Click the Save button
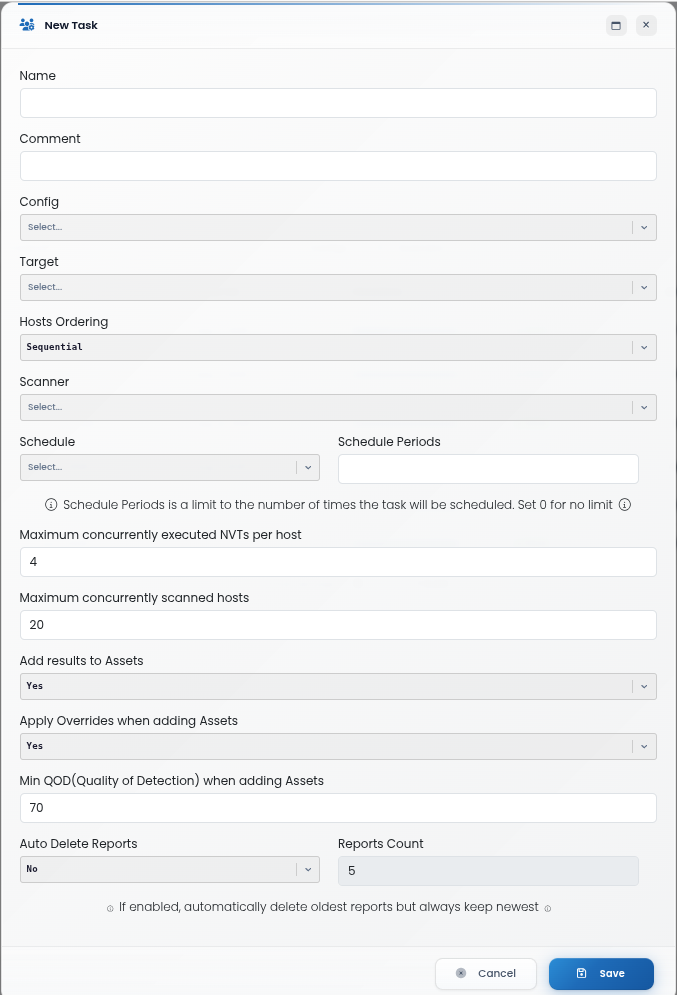This screenshot has width=677, height=995. tap(601, 973)
